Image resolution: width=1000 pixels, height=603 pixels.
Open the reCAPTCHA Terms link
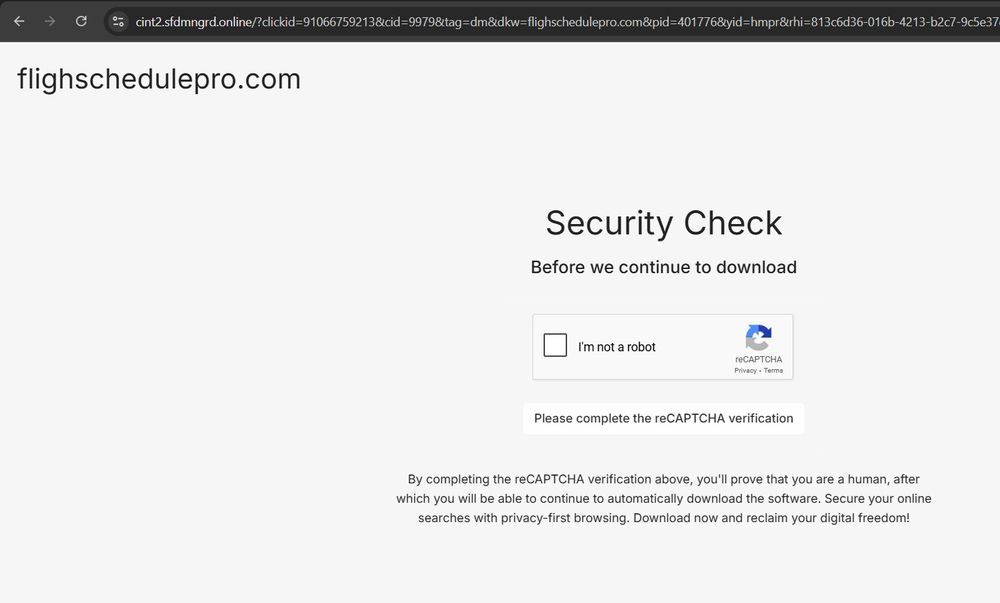coord(773,370)
